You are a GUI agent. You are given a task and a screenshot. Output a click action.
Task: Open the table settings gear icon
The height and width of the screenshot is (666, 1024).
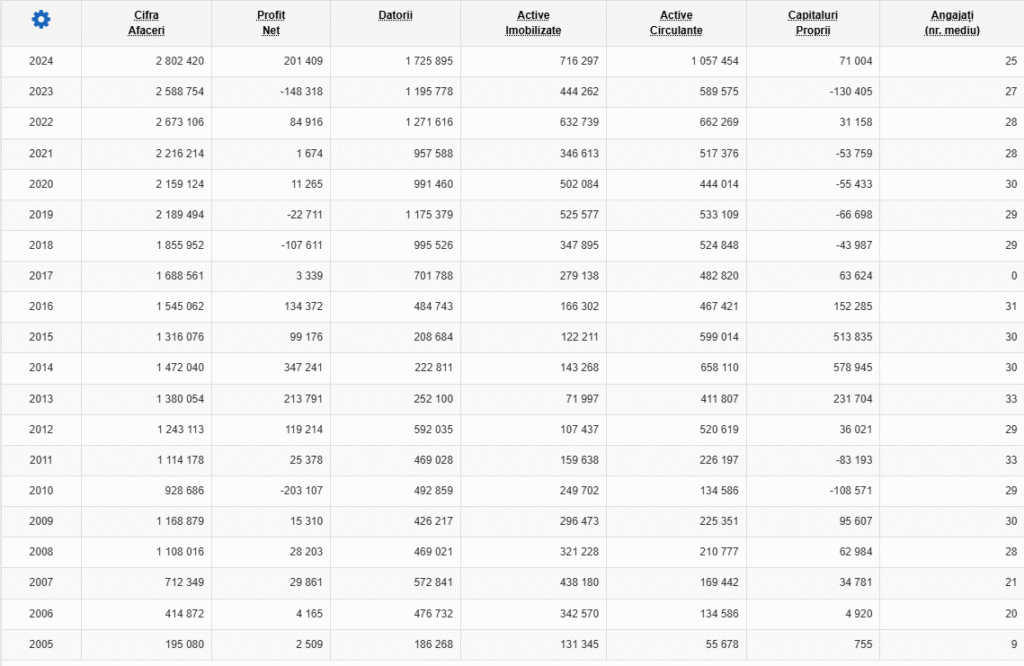pyautogui.click(x=40, y=20)
